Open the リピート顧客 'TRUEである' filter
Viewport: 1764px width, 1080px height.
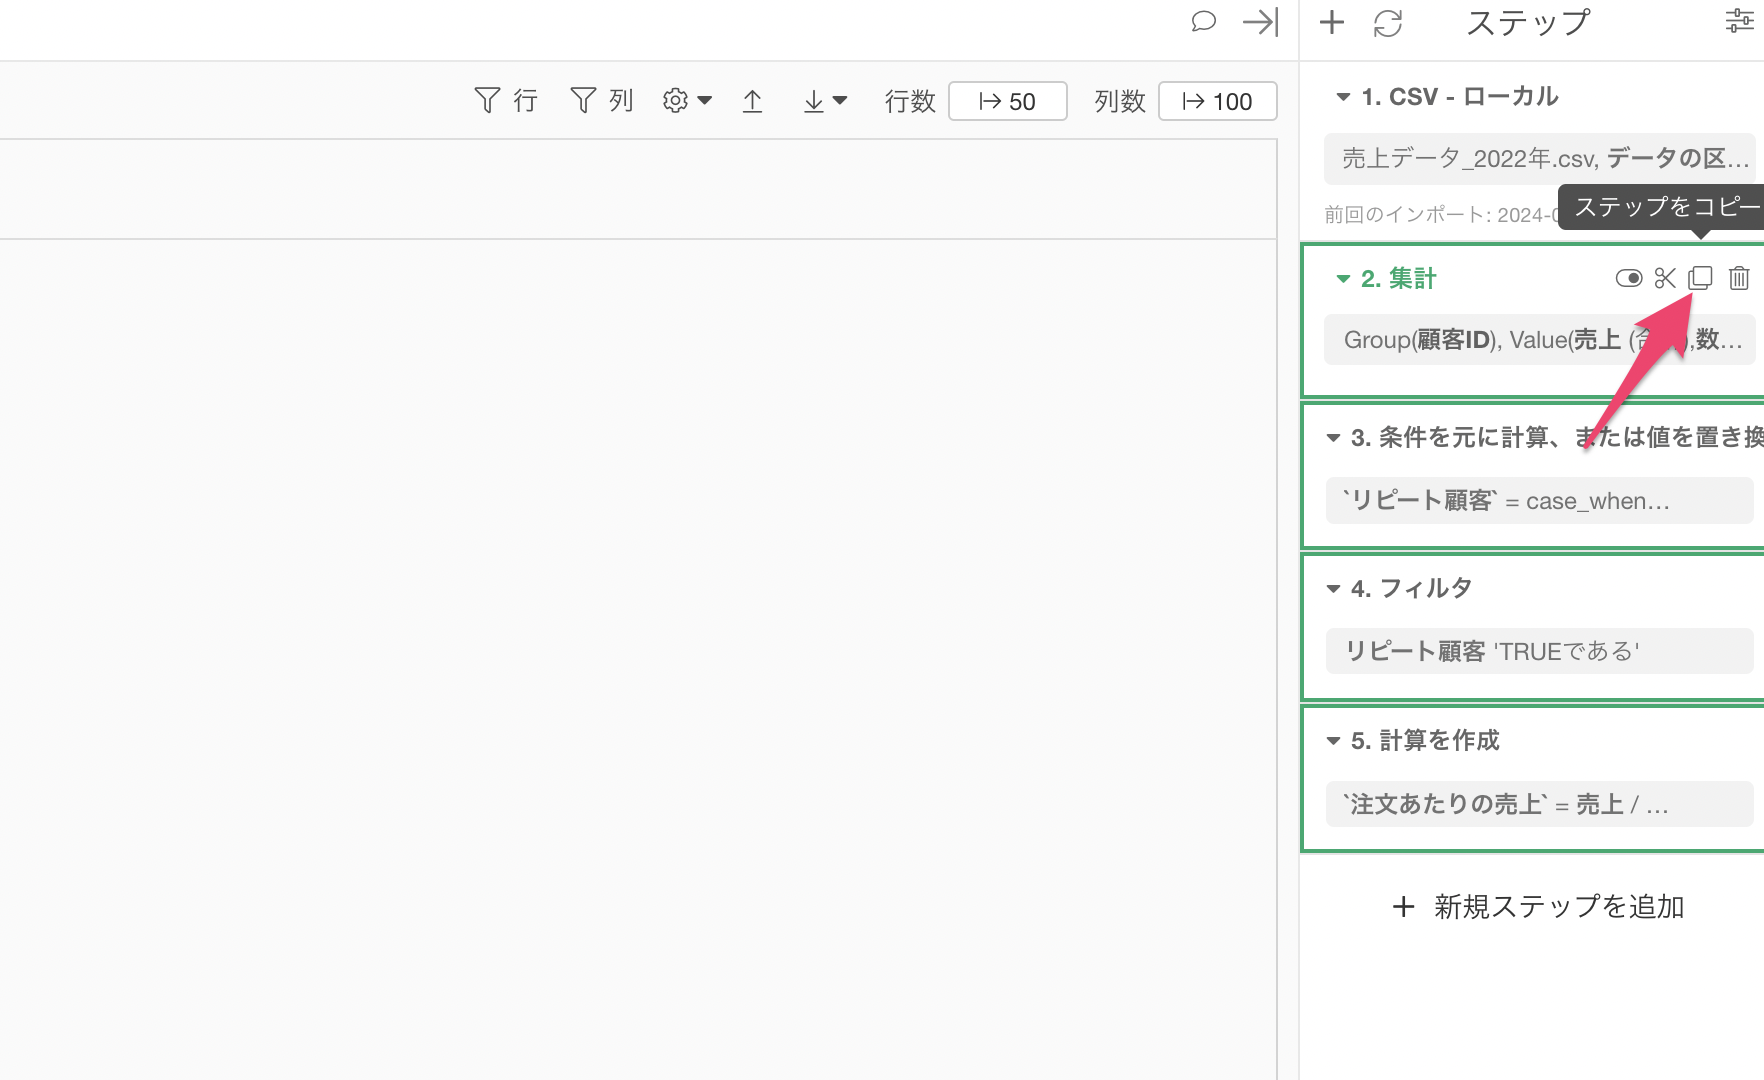coord(1540,651)
